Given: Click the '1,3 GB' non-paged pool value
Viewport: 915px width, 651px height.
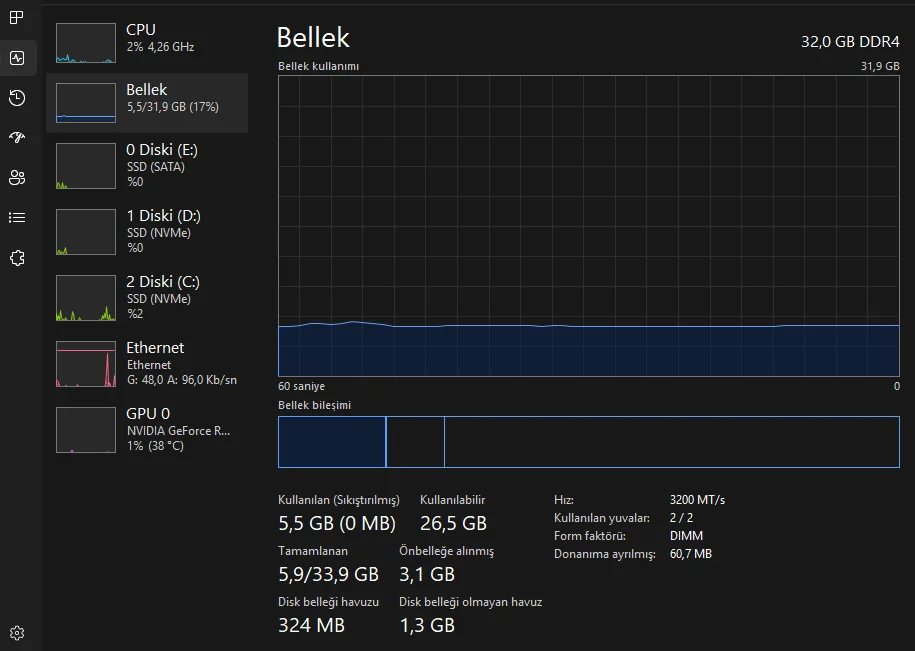Looking at the screenshot, I should point(427,625).
